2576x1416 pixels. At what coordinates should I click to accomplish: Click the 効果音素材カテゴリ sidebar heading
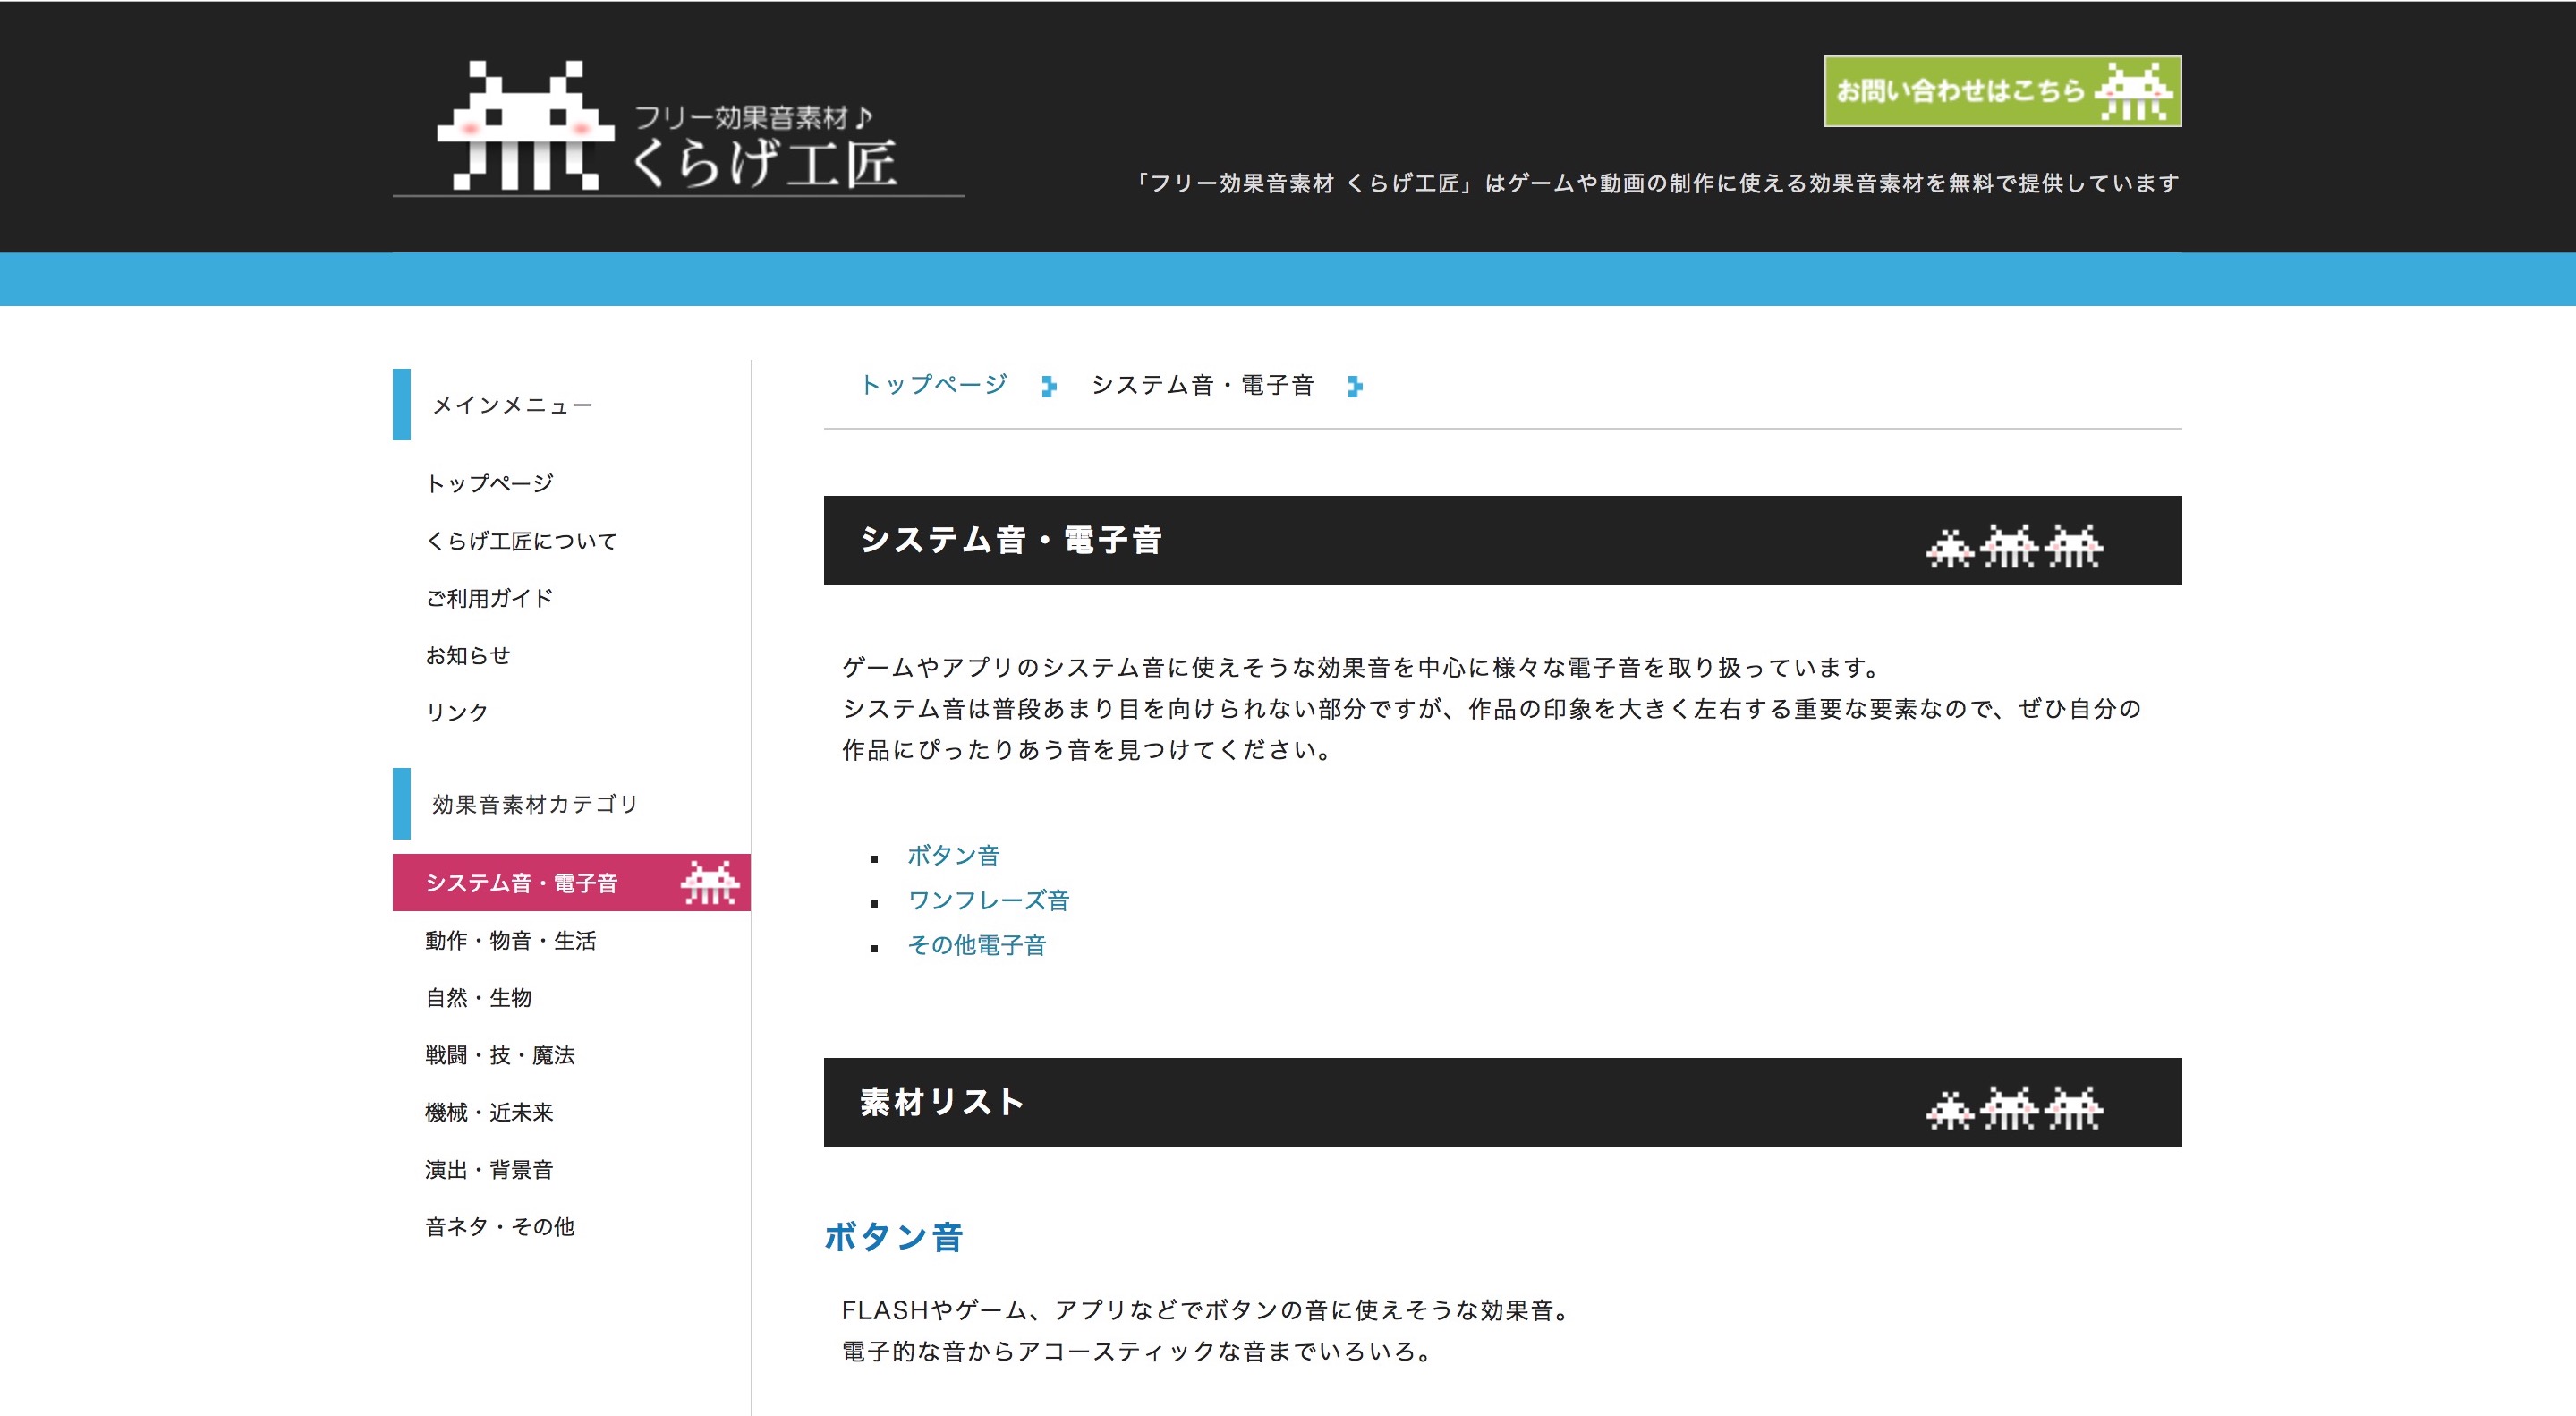pos(535,804)
